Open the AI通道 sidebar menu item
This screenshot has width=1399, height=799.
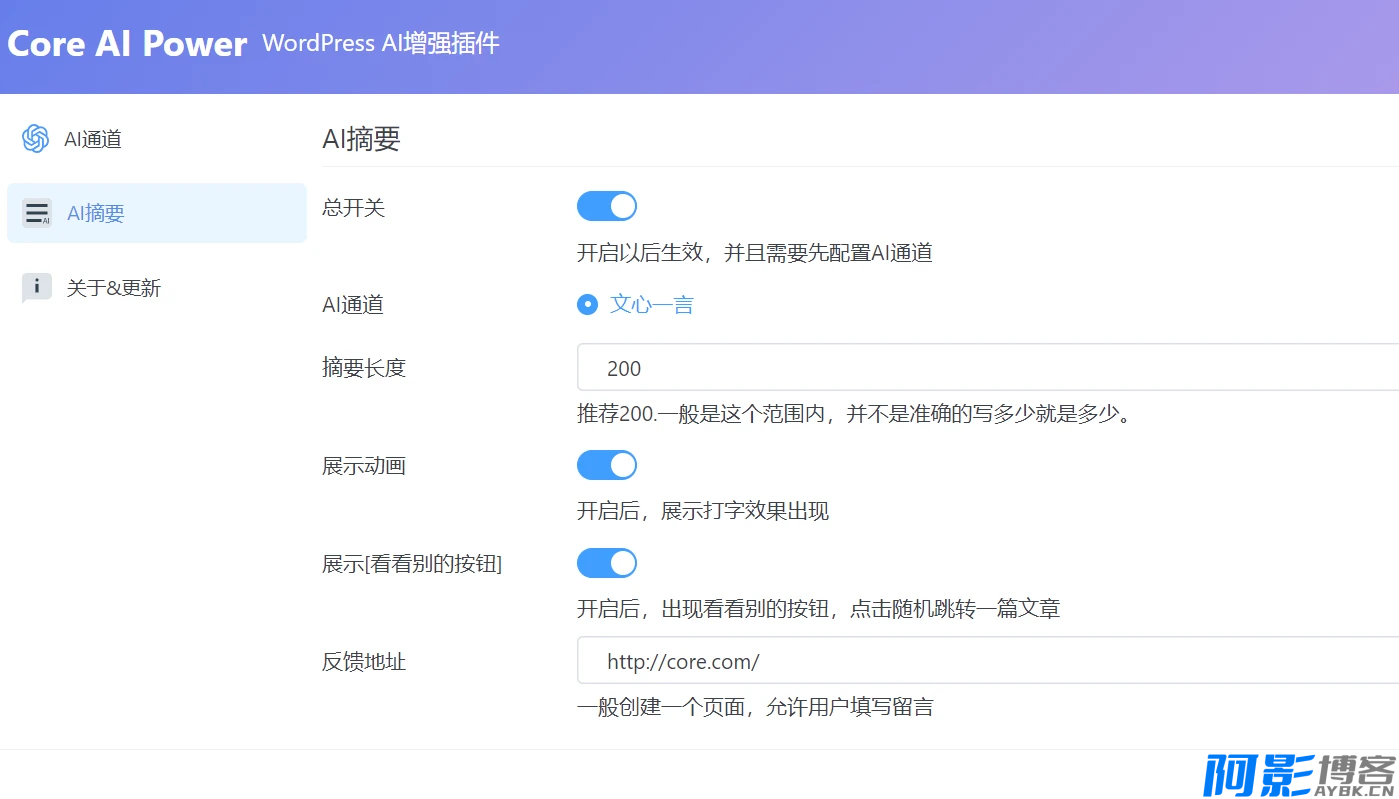(157, 139)
